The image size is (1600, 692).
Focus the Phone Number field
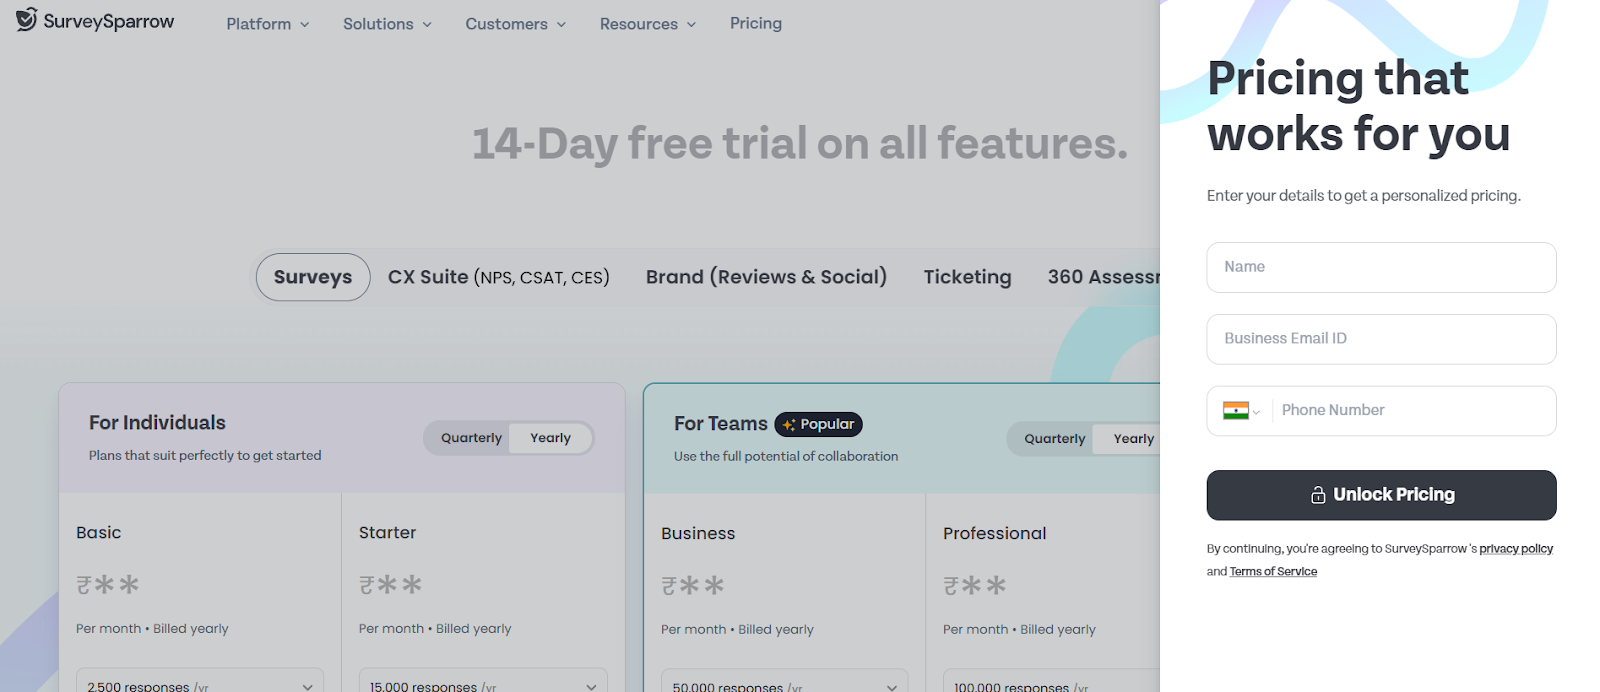point(1413,411)
